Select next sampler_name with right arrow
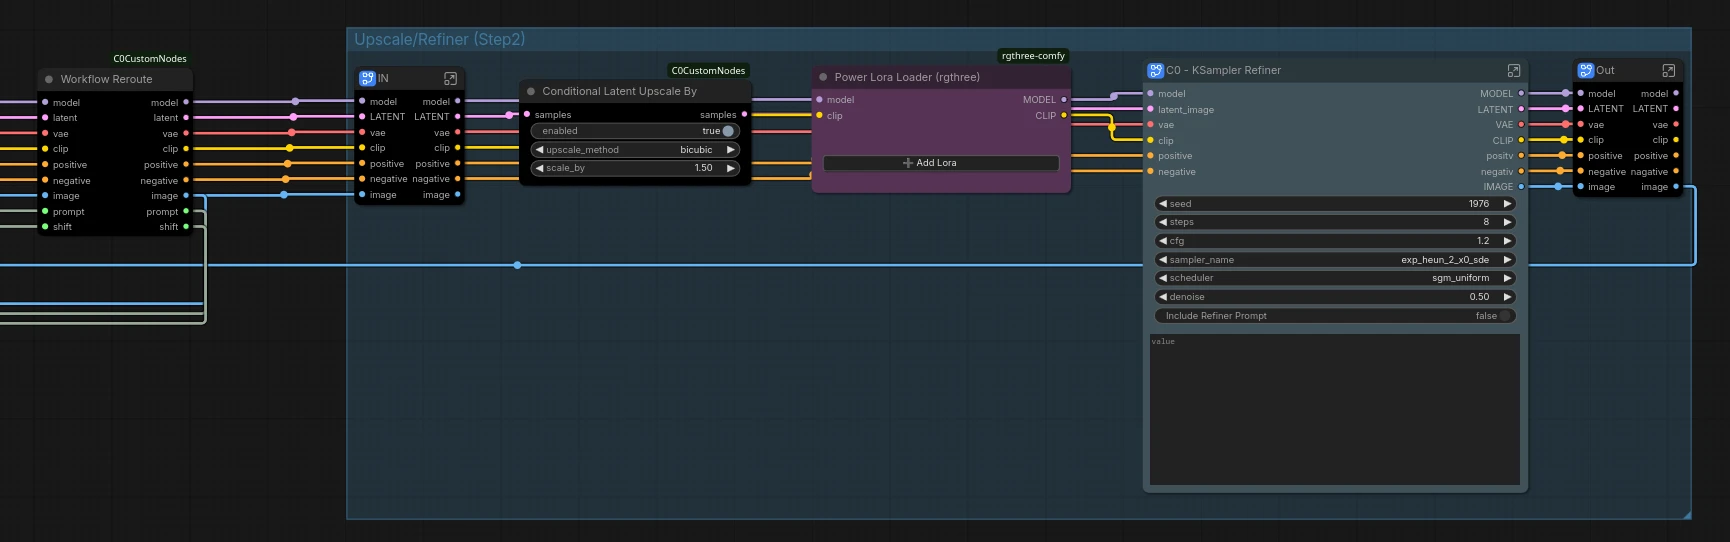Viewport: 1730px width, 542px height. 1507,260
